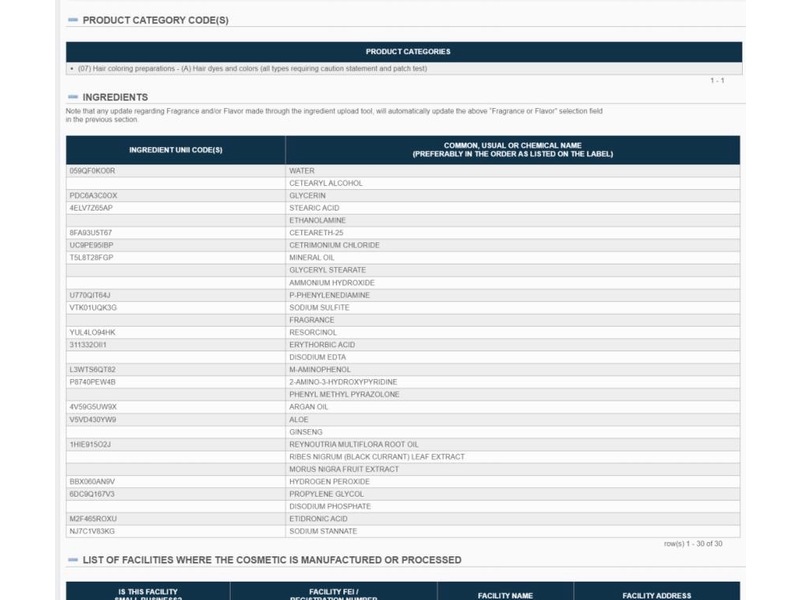Collapse the List of Facilities section

[73, 560]
